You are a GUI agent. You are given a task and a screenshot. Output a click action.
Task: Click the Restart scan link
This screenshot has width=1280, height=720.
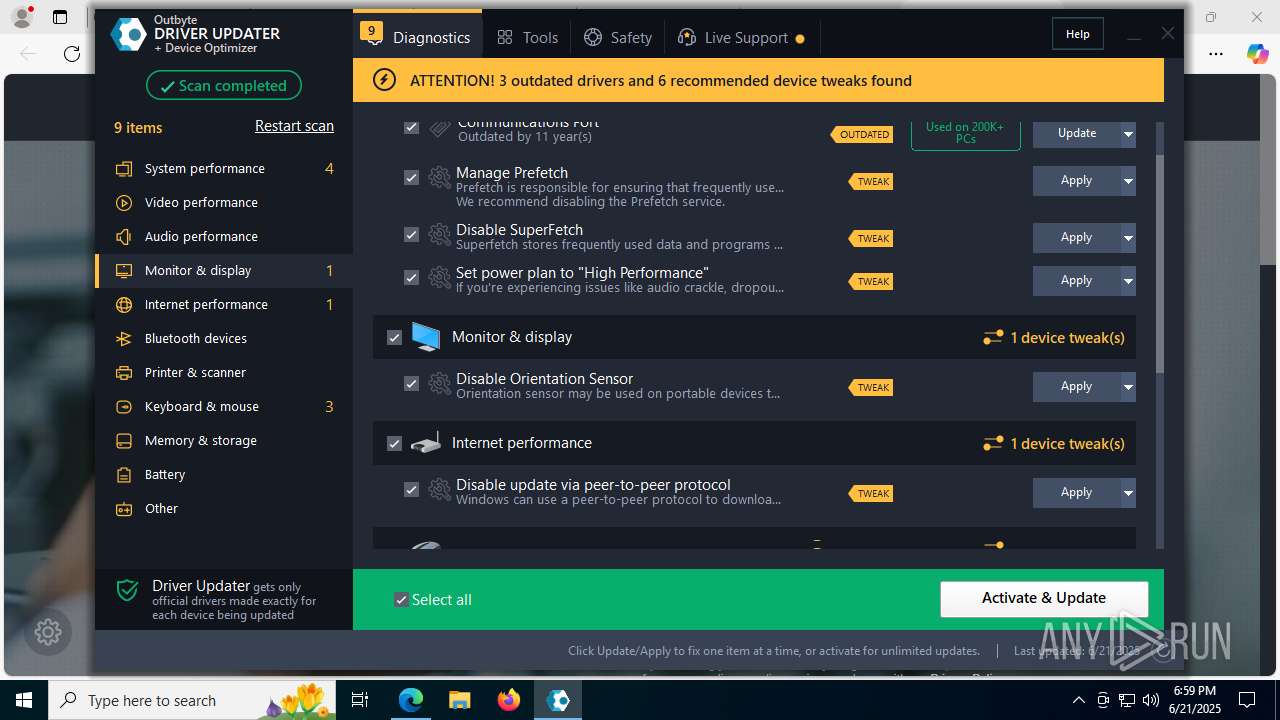coord(294,126)
